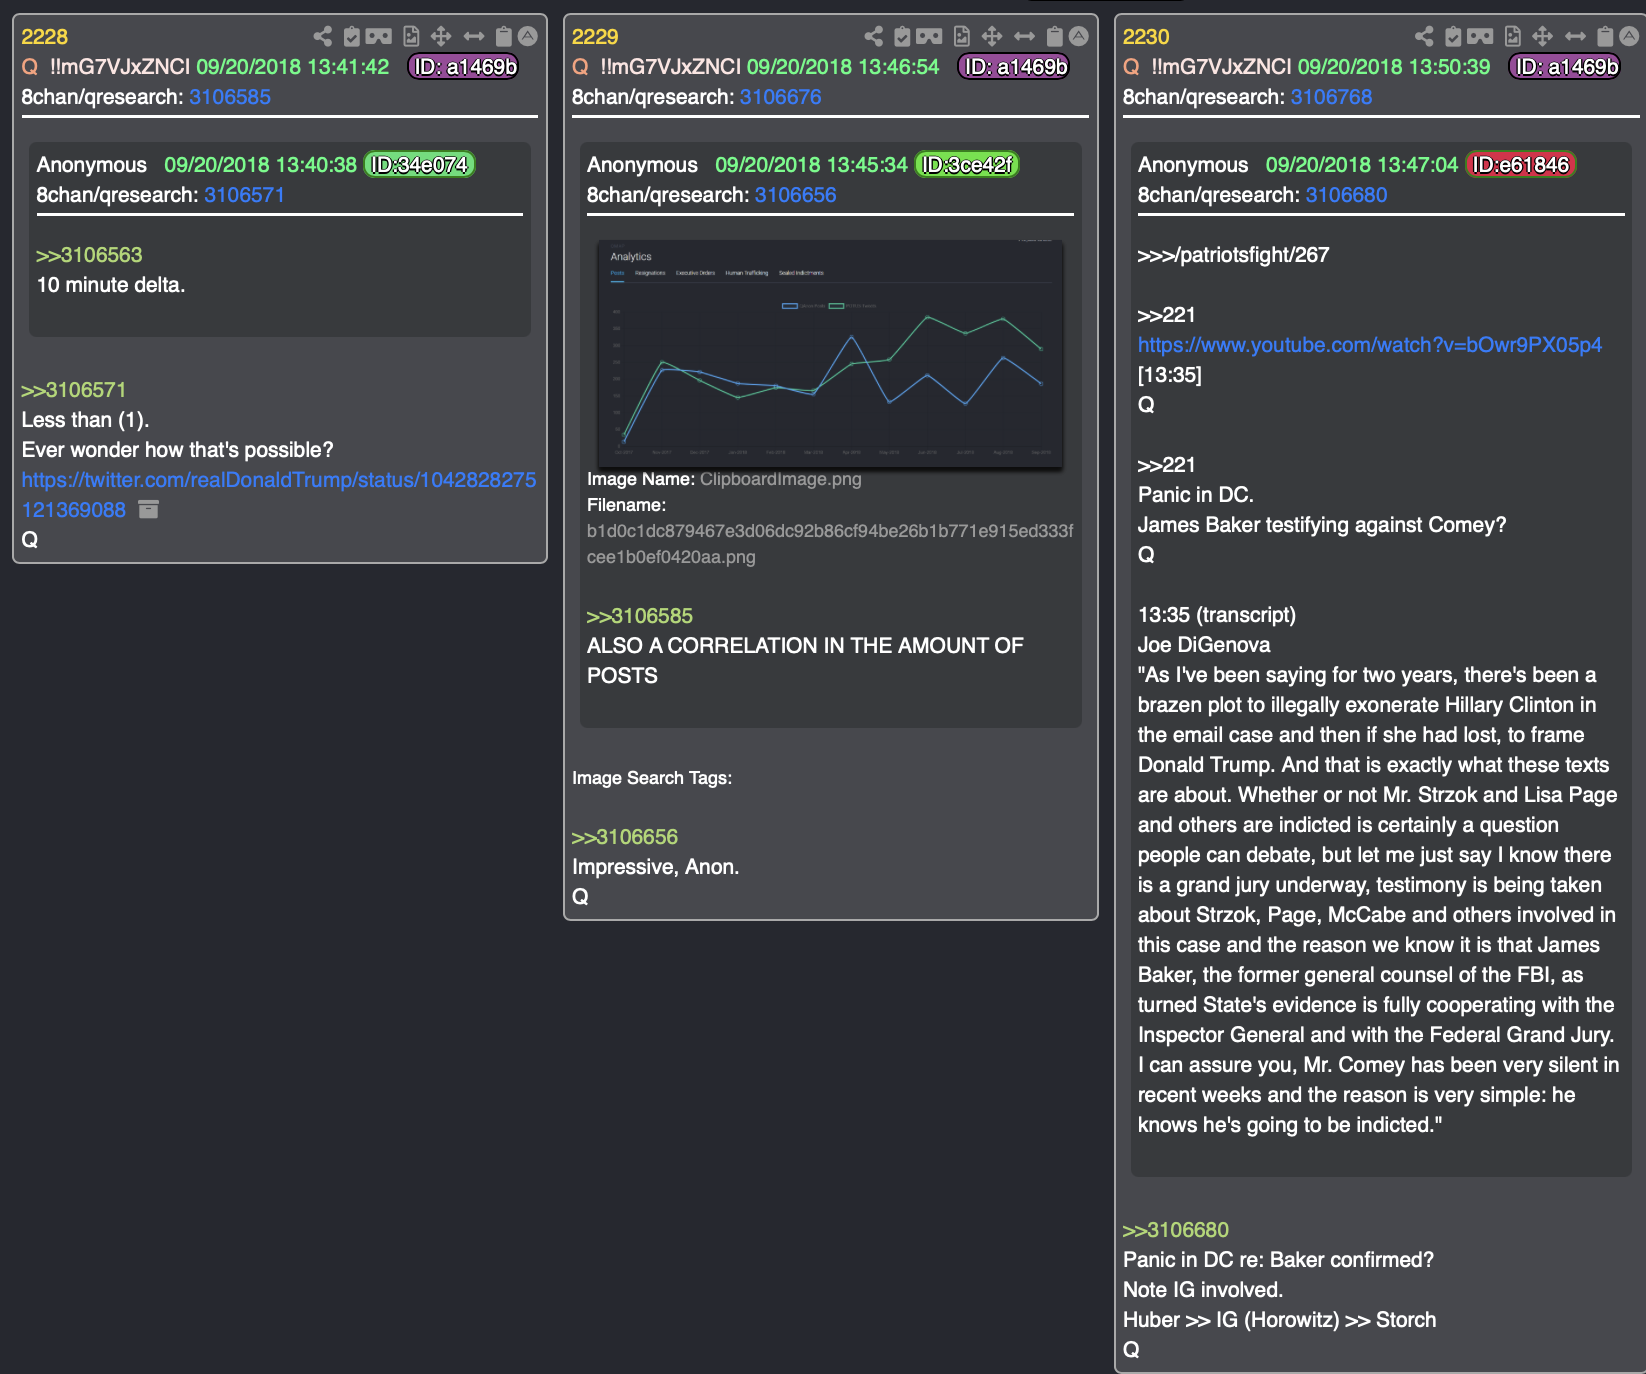
Task: Click four-way move arrows icon on post 2229
Action: pyautogui.click(x=992, y=37)
